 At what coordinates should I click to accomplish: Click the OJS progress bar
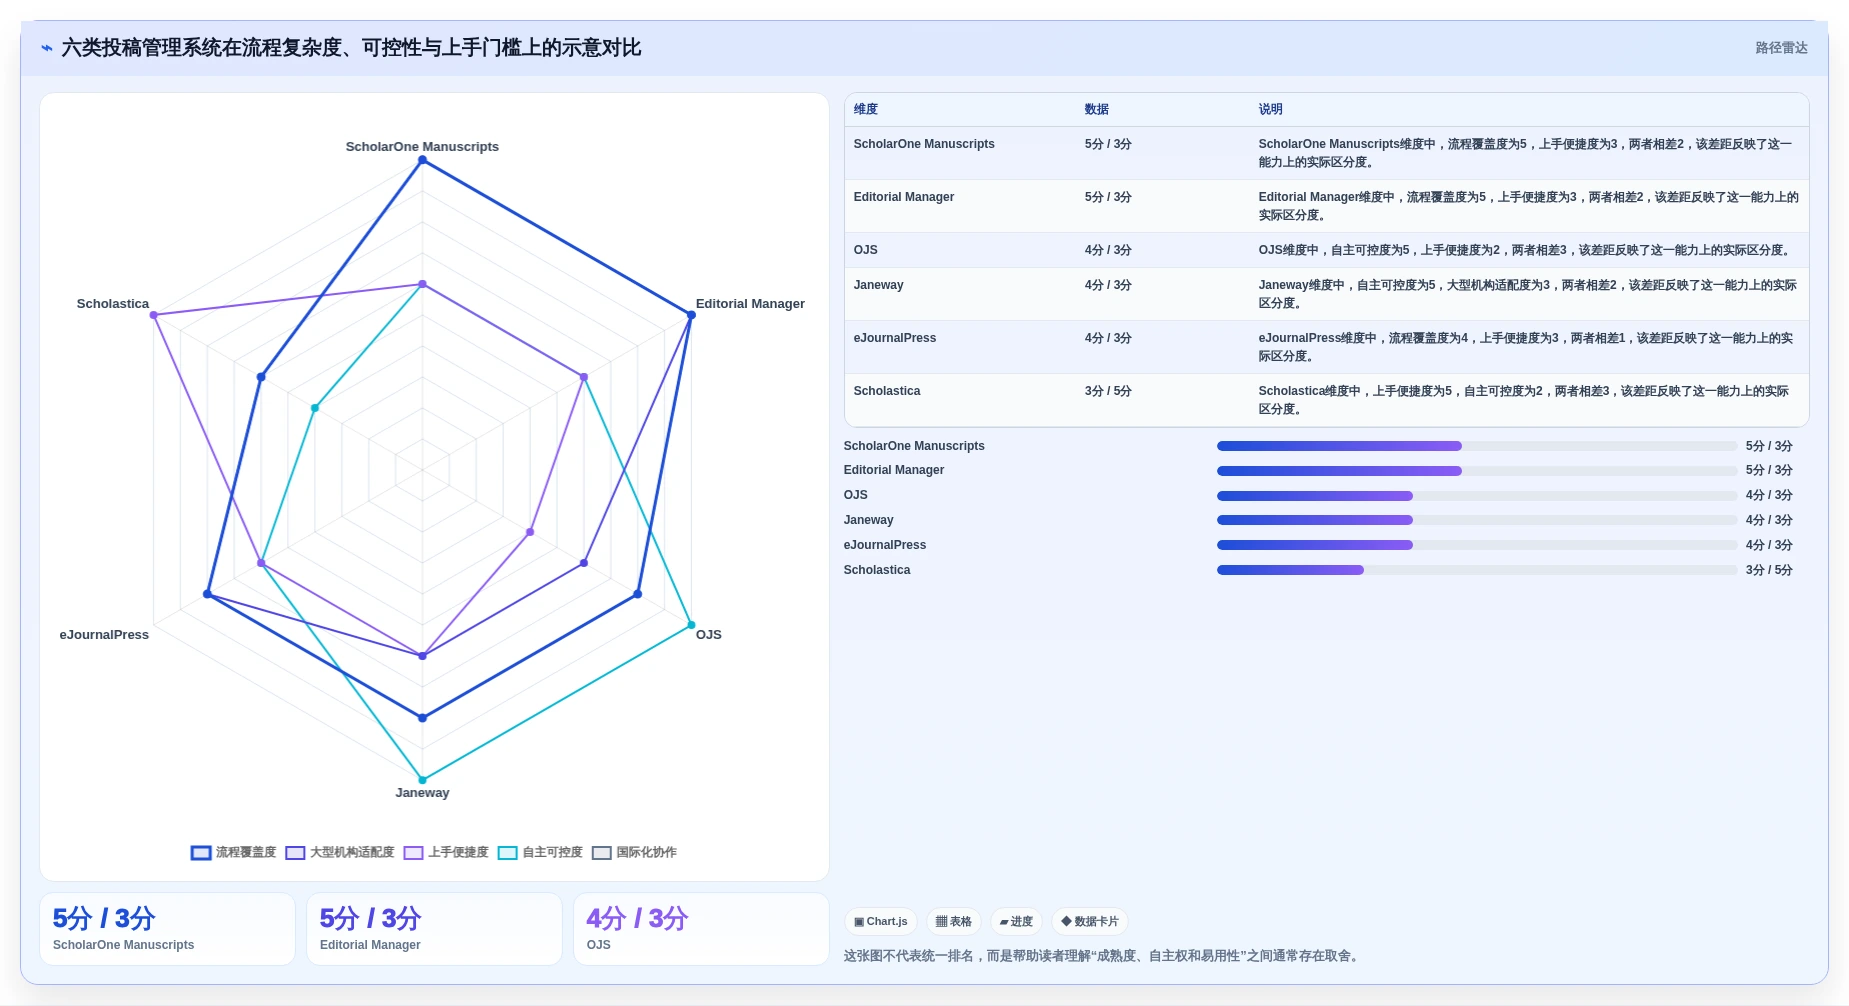pos(1476,495)
